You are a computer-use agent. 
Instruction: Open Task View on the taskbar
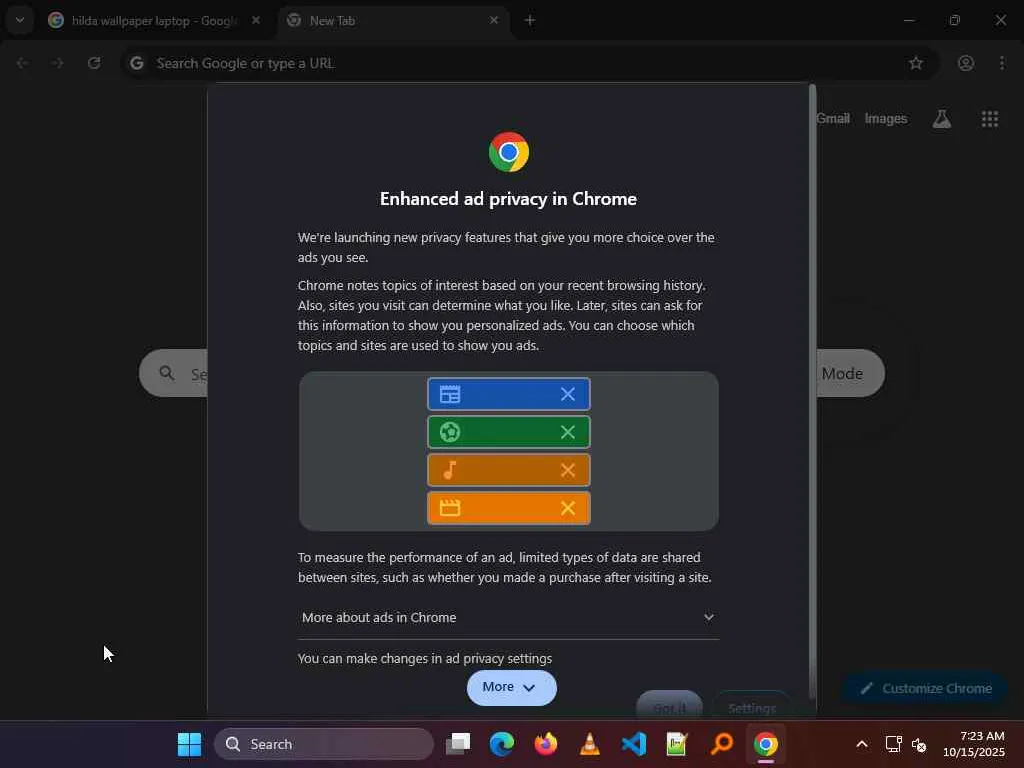click(x=458, y=744)
